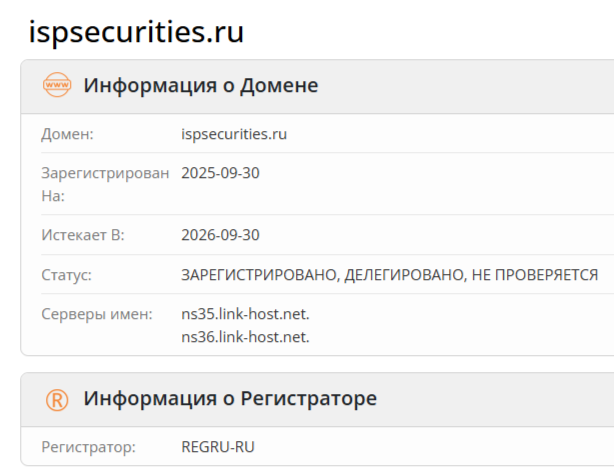Click the orange registrar R icon

coord(57,399)
